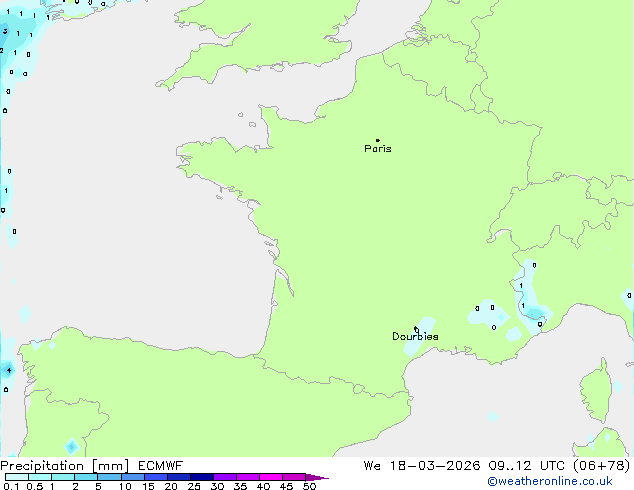Select the 0.1–0.5 mm legend swatch
The height and width of the screenshot is (490, 634).
(x=17, y=477)
